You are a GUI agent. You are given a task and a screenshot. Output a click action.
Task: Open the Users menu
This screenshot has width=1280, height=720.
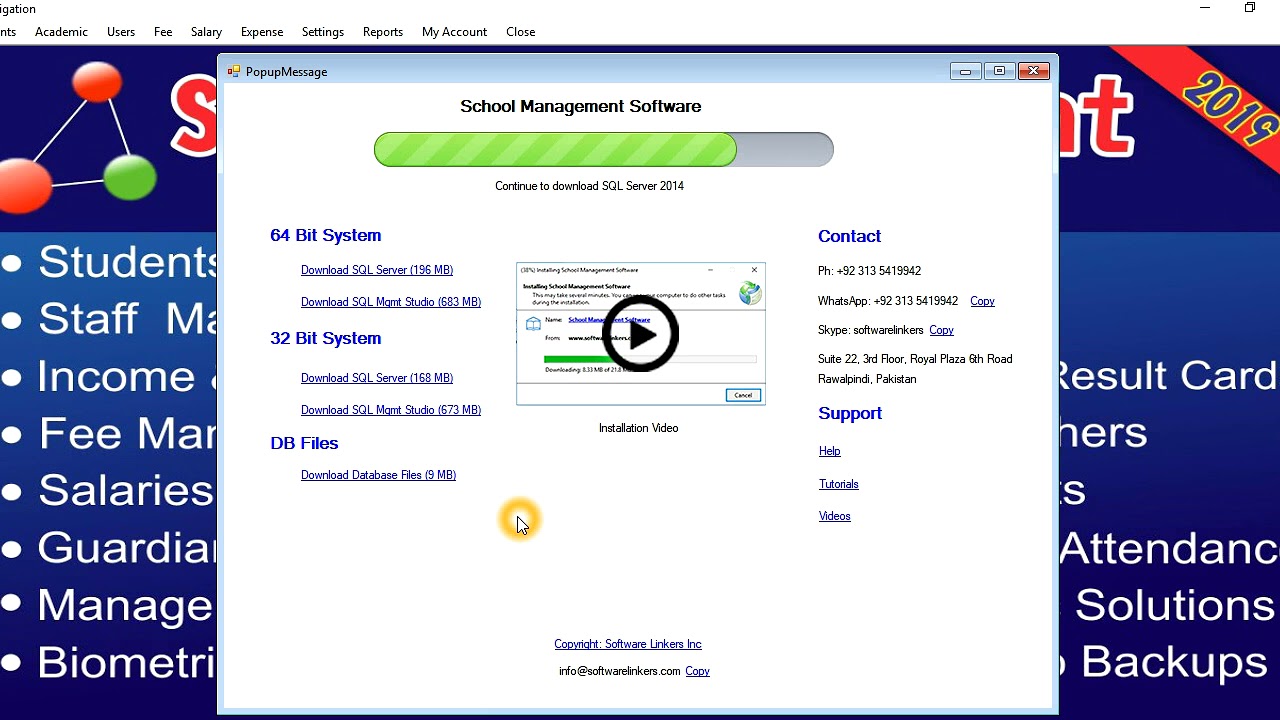121,32
